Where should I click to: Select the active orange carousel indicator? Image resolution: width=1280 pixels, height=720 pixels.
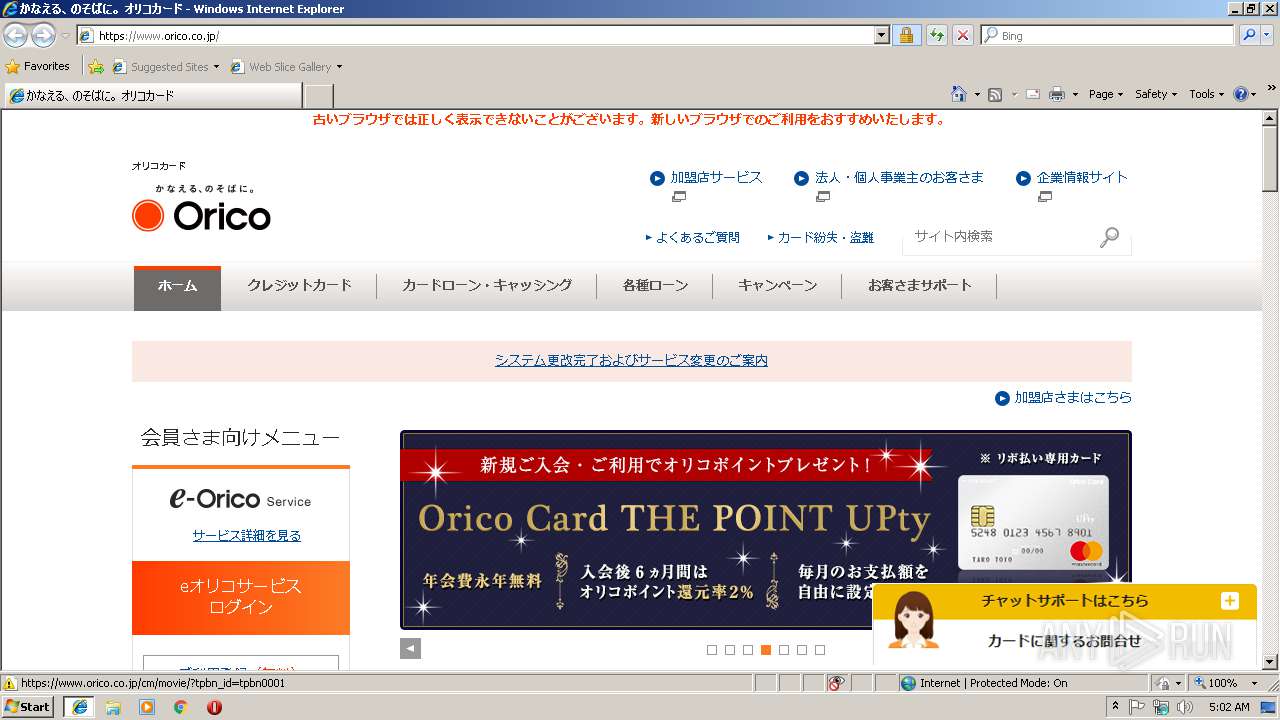766,650
